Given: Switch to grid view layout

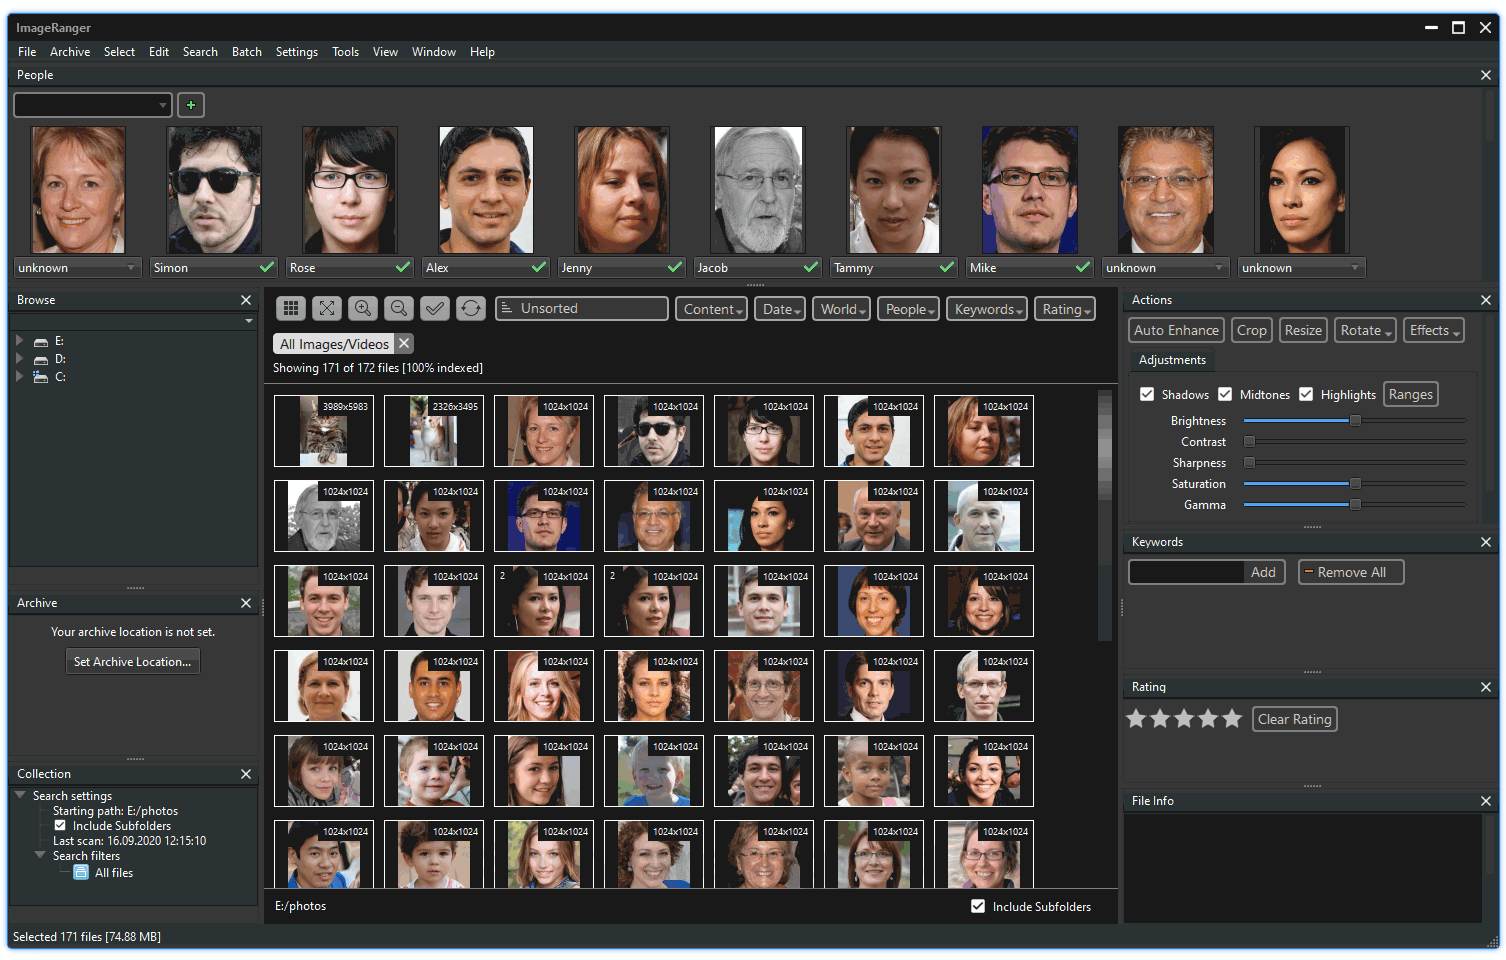Looking at the screenshot, I should pyautogui.click(x=290, y=308).
